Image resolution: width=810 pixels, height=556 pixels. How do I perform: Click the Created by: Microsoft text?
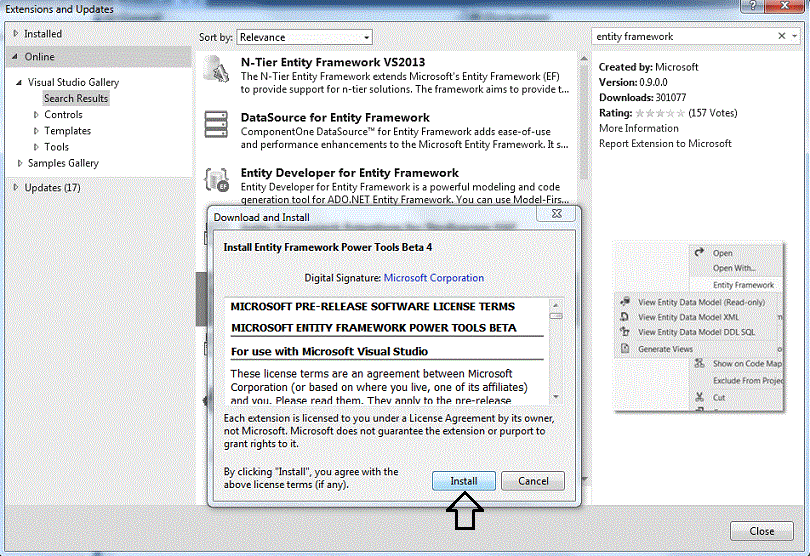[648, 67]
